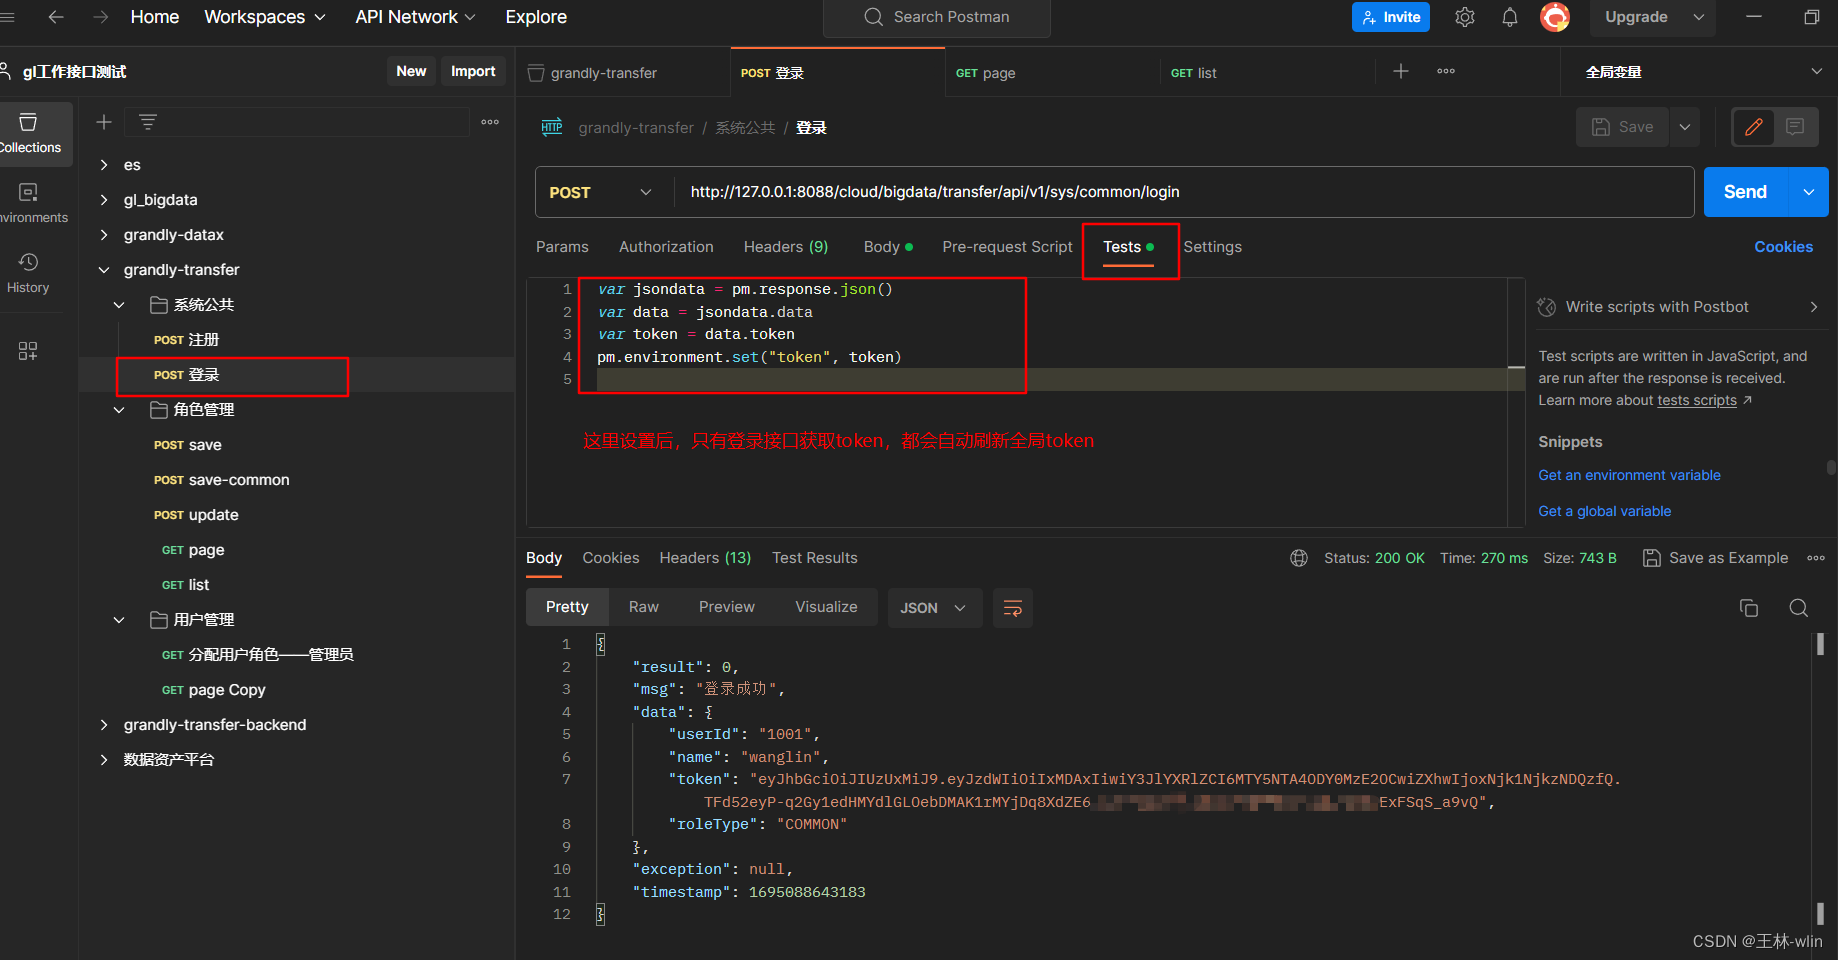Open tests scripts documentation link
The width and height of the screenshot is (1838, 960).
1697,400
